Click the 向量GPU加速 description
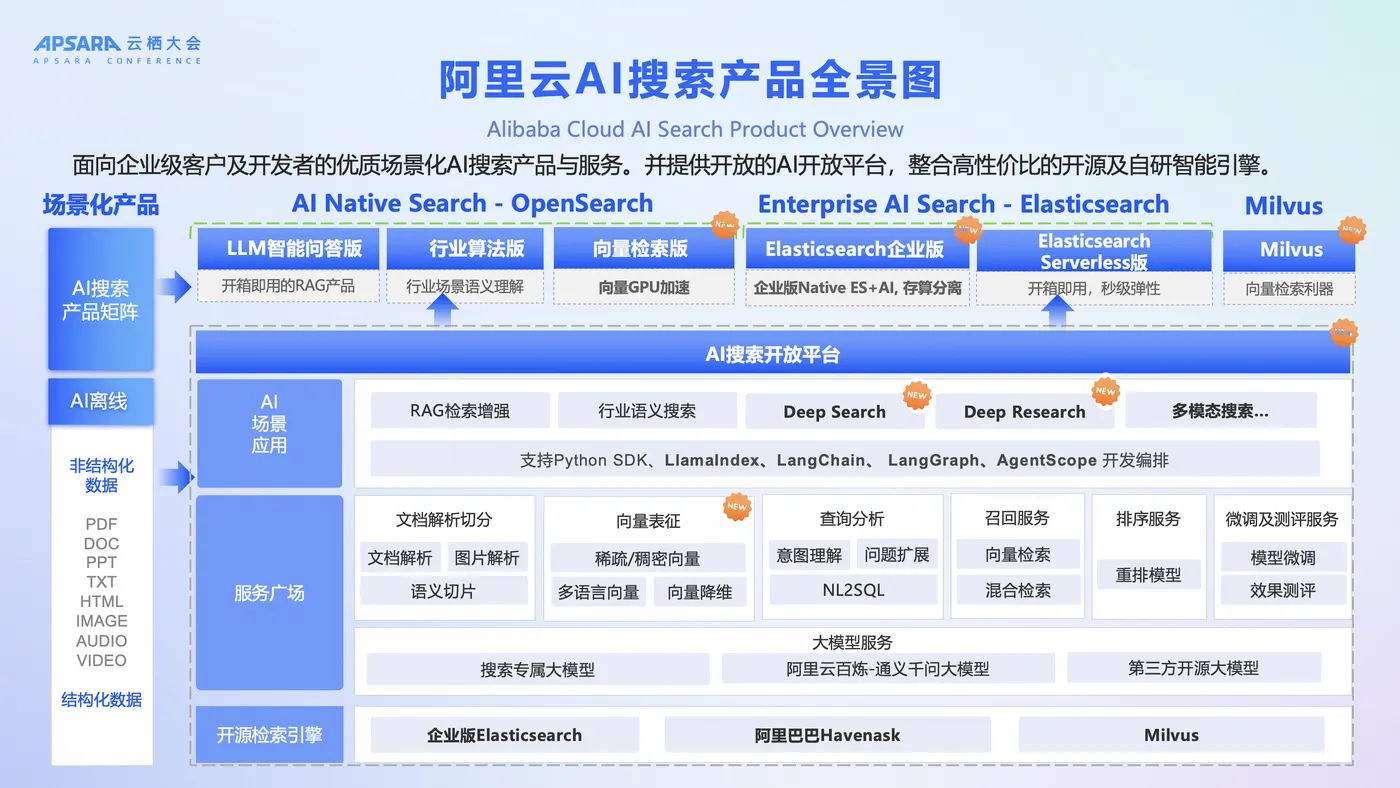The height and width of the screenshot is (788, 1400). point(644,287)
